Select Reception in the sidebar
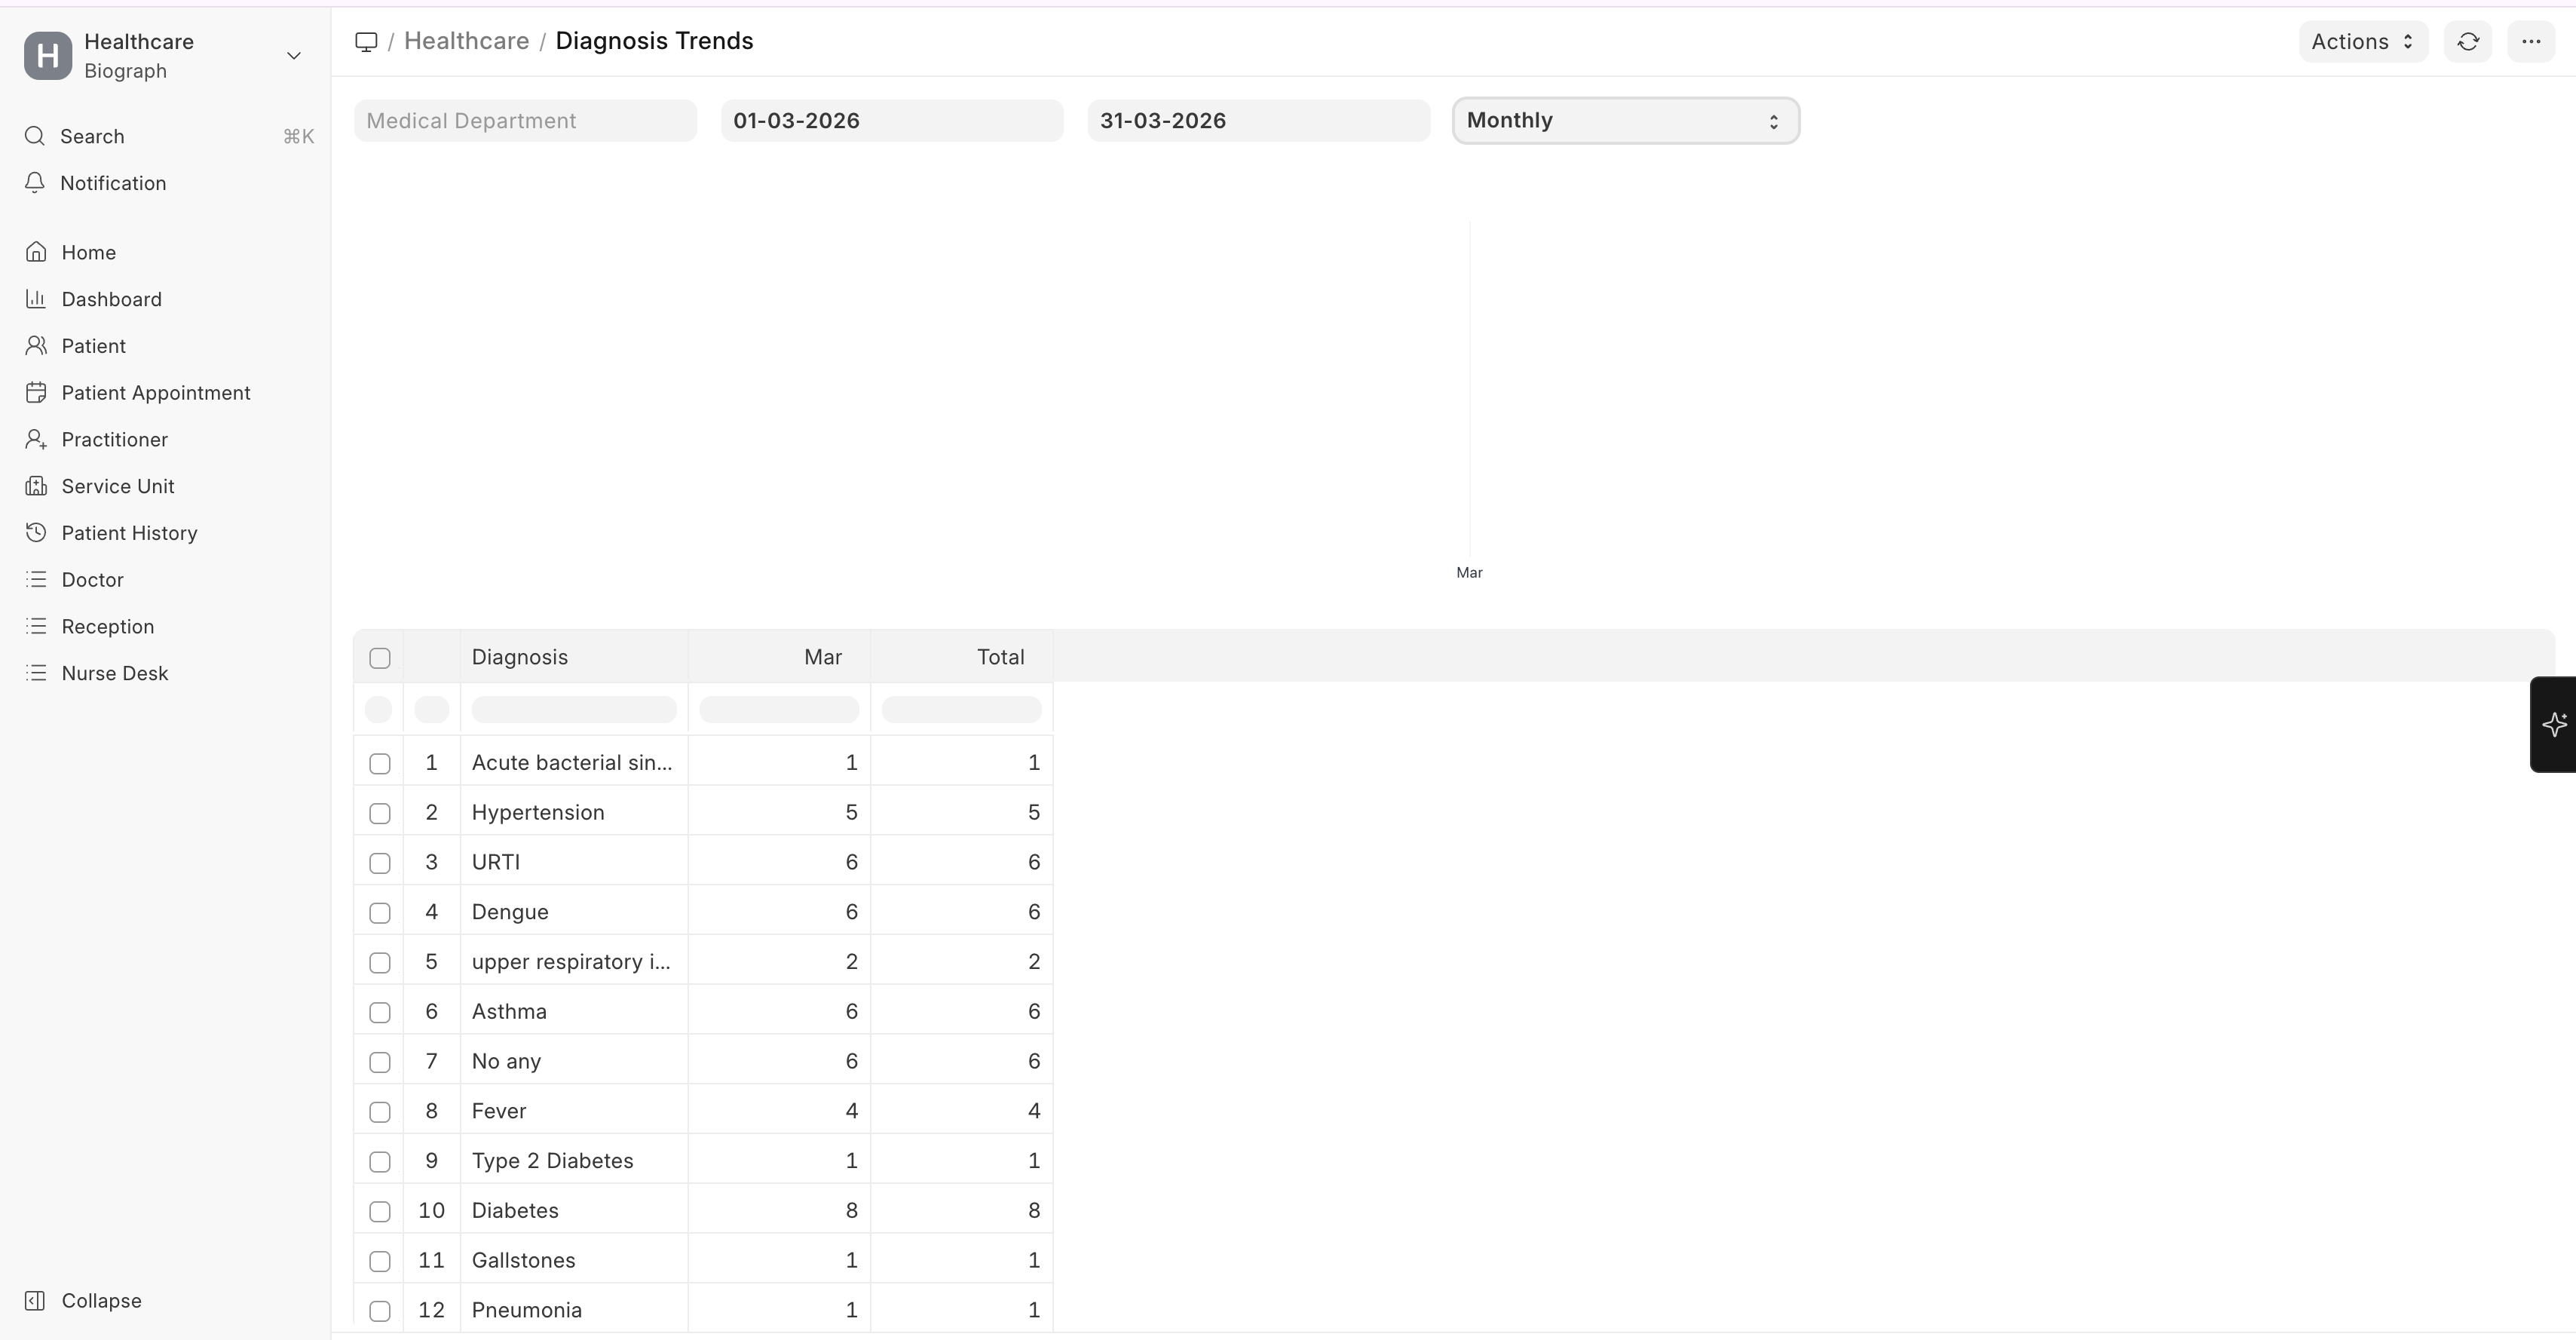This screenshot has height=1340, width=2576. 107,626
